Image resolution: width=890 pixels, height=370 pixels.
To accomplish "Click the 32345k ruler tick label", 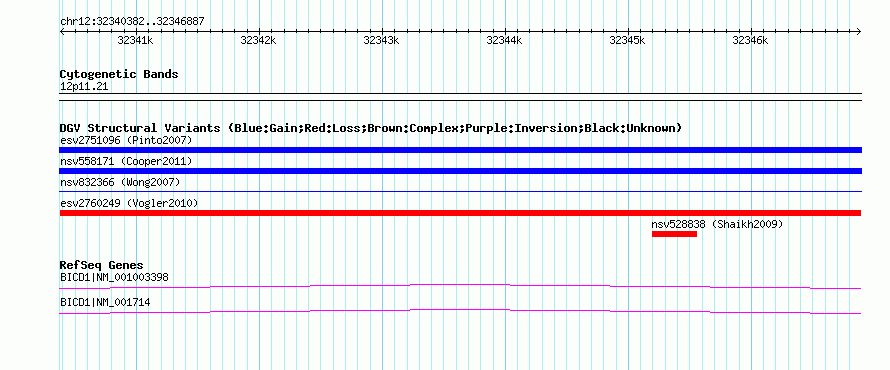I will (627, 40).
